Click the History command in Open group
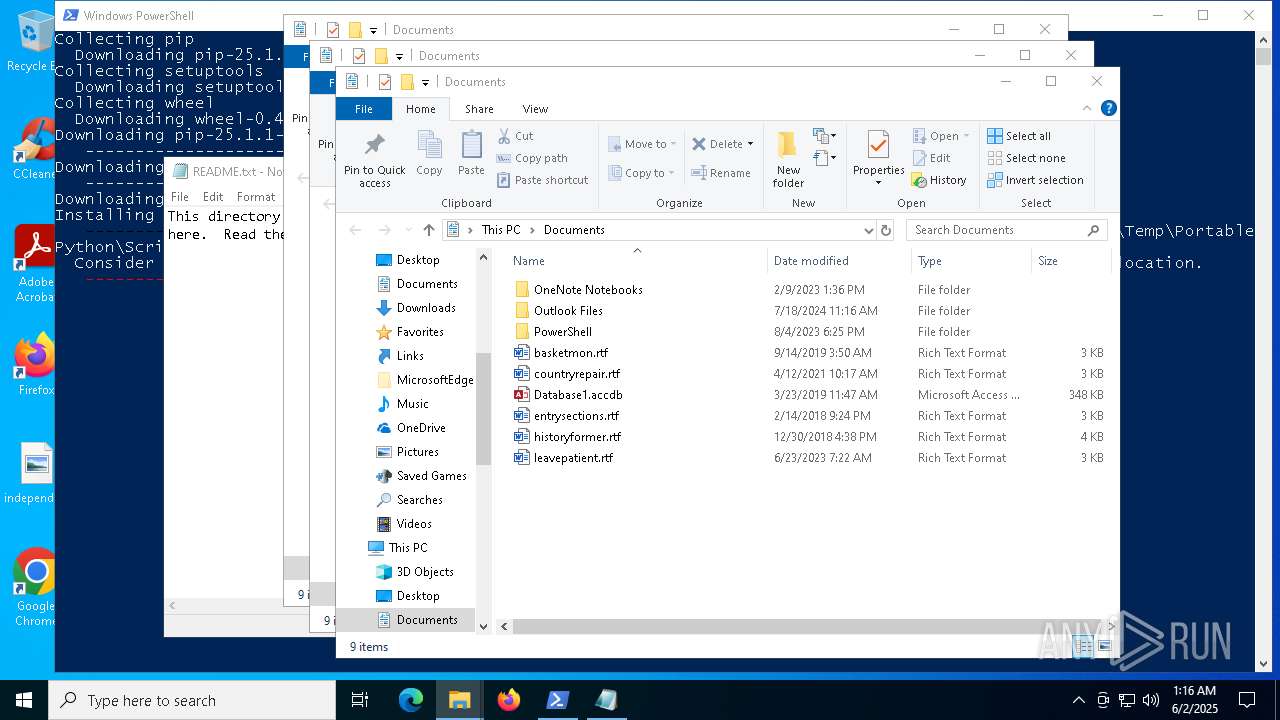This screenshot has width=1280, height=720. click(939, 180)
